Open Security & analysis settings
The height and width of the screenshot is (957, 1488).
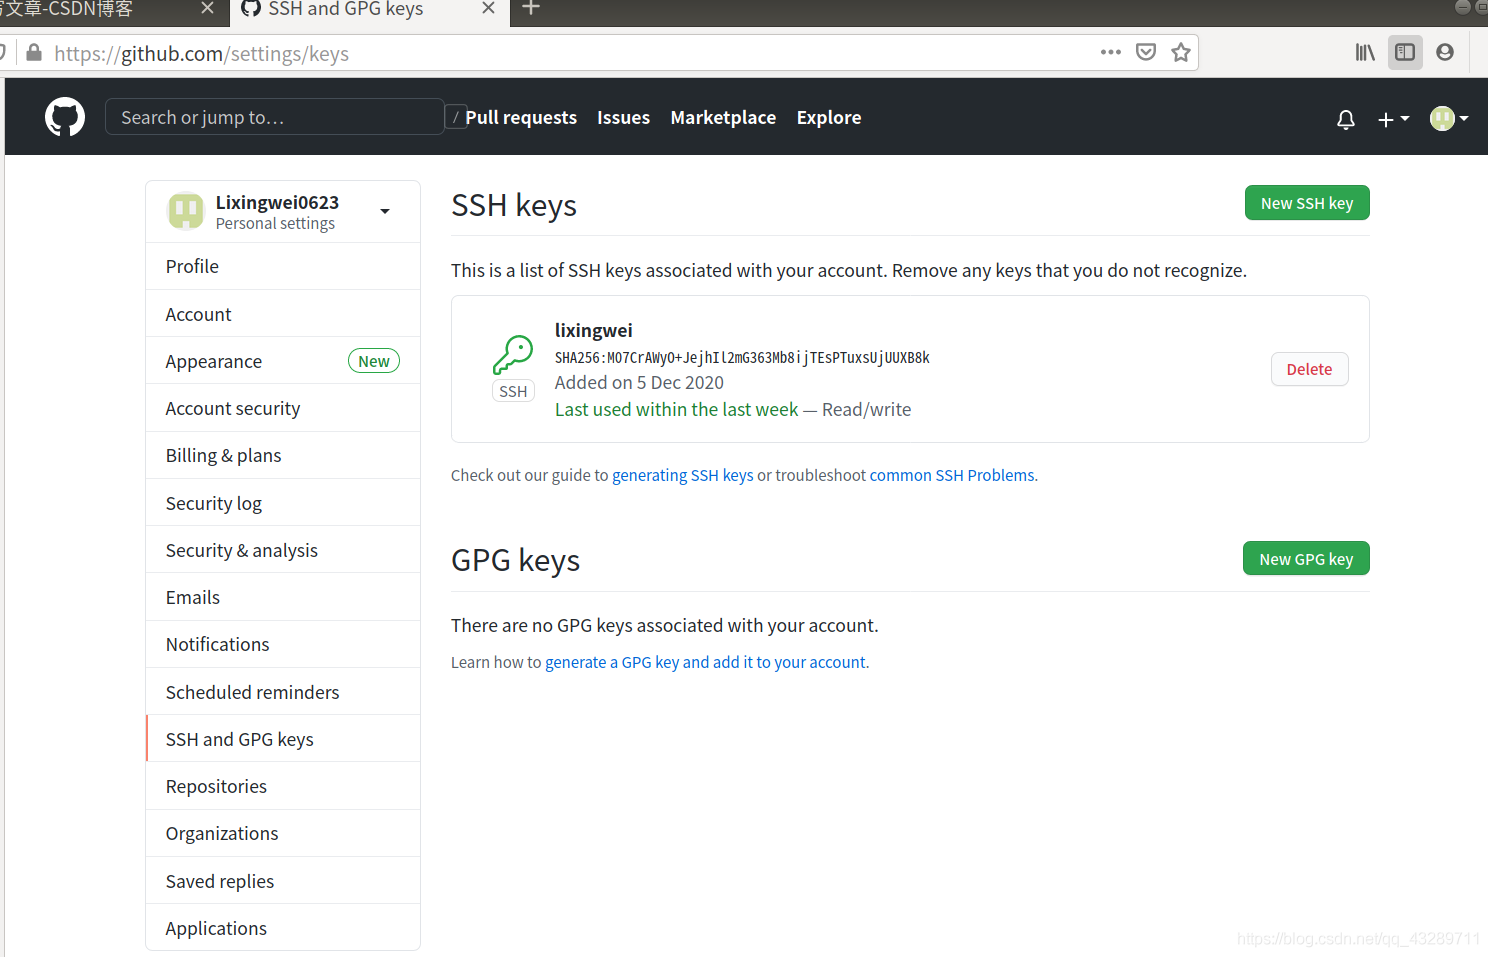pyautogui.click(x=283, y=550)
